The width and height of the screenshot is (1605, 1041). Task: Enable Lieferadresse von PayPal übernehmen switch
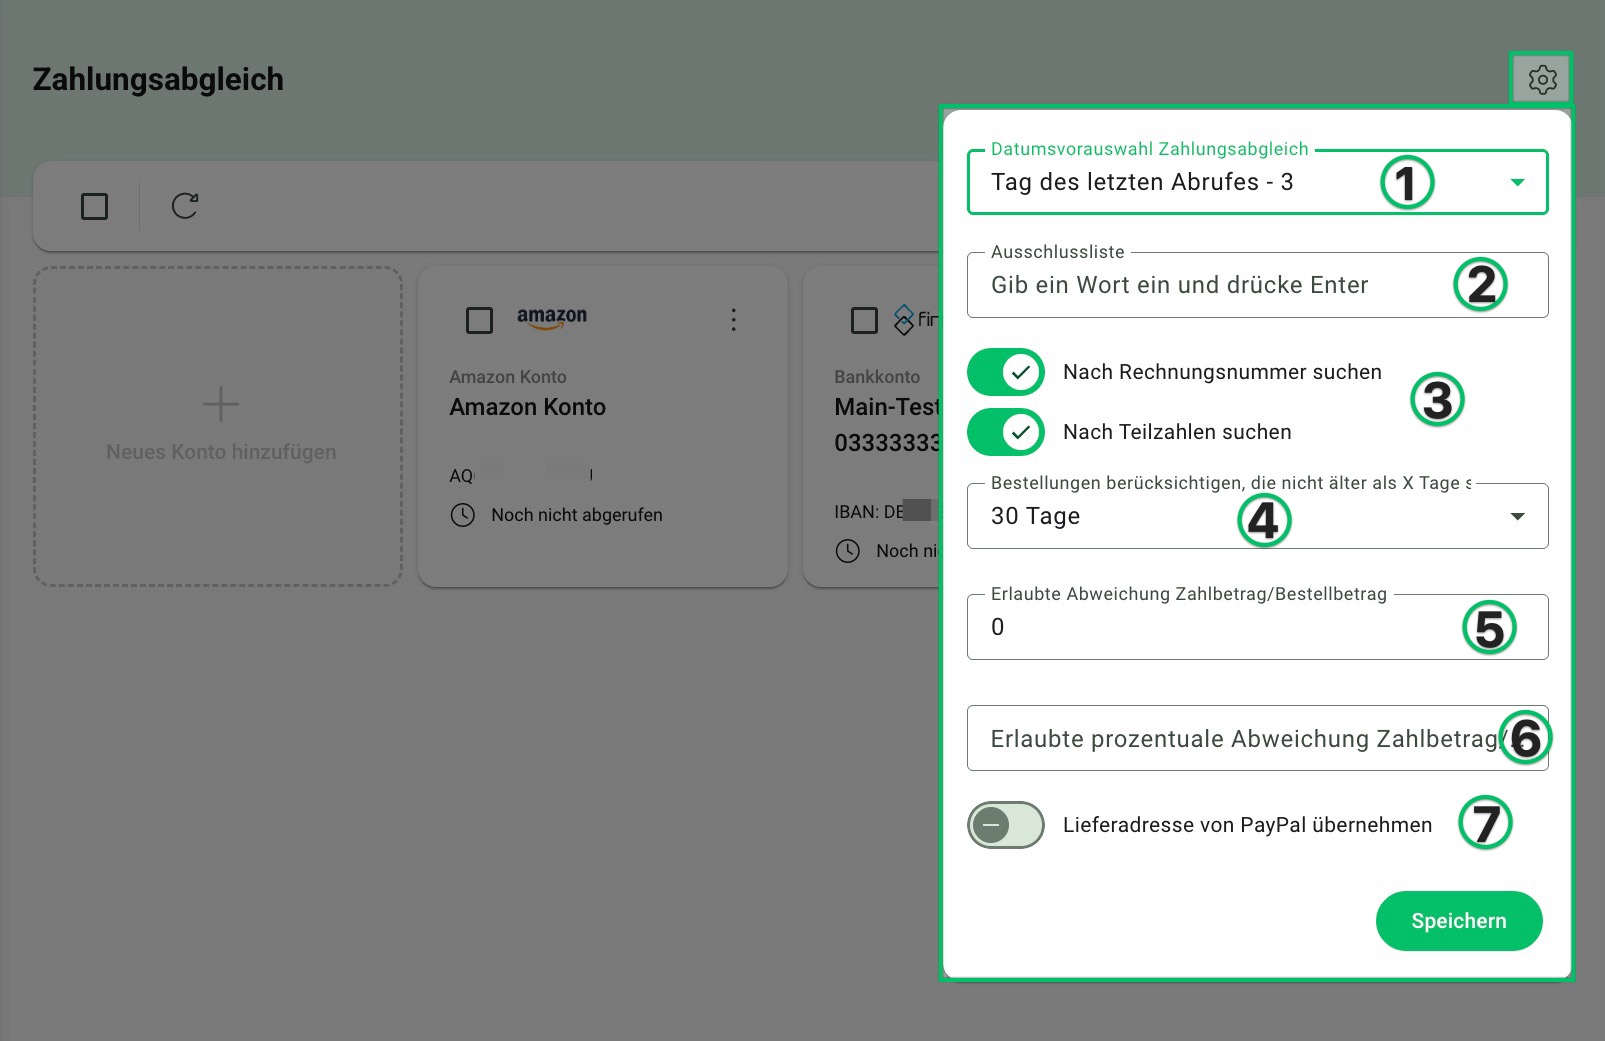pos(1006,825)
